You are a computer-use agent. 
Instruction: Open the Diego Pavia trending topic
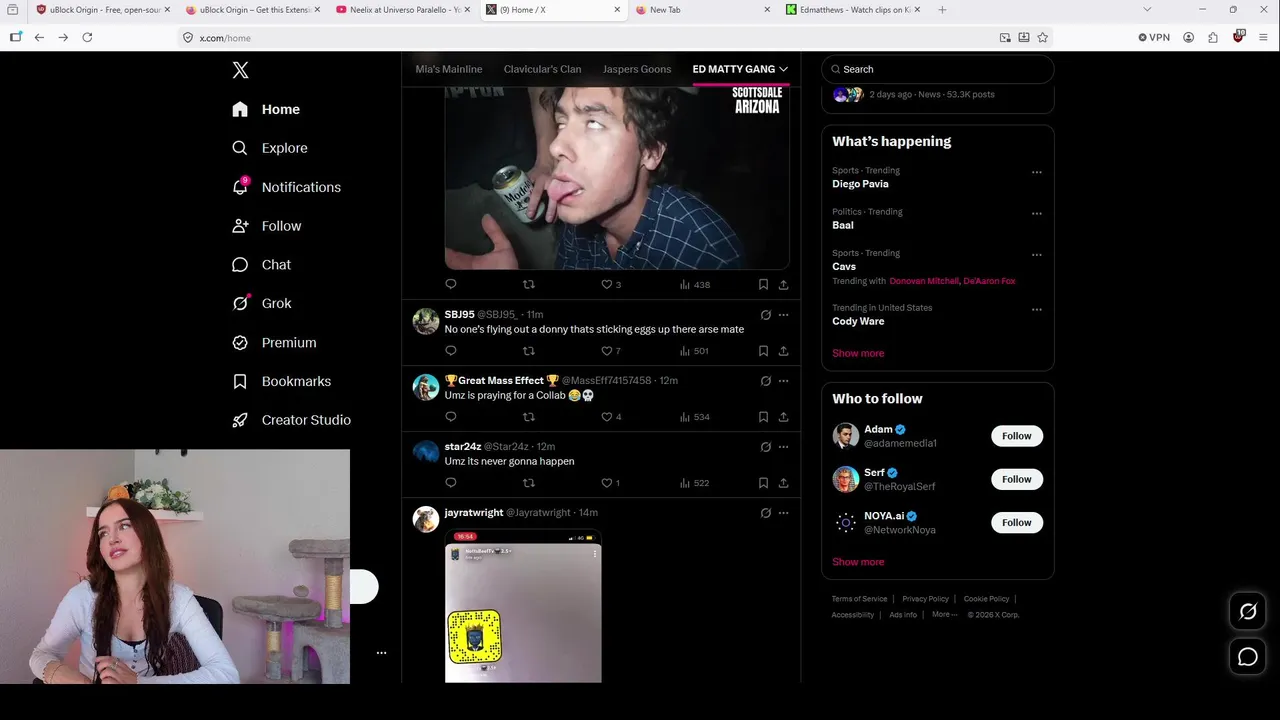[x=860, y=184]
